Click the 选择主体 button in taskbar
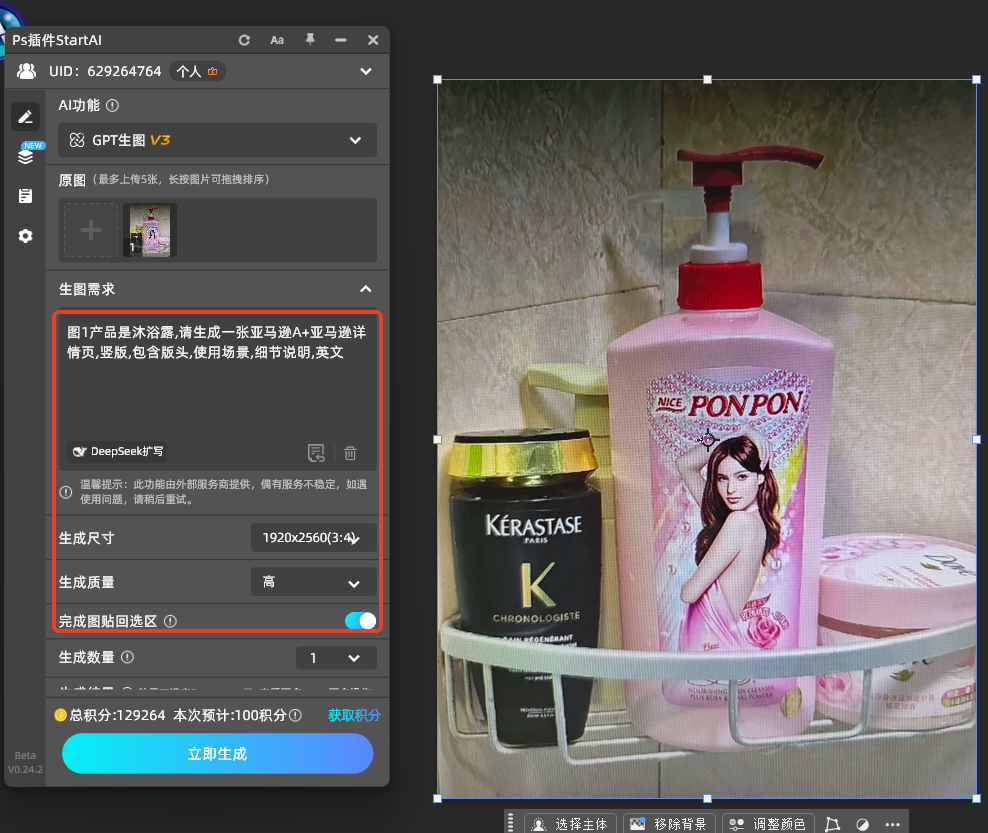The image size is (988, 833). tap(572, 824)
